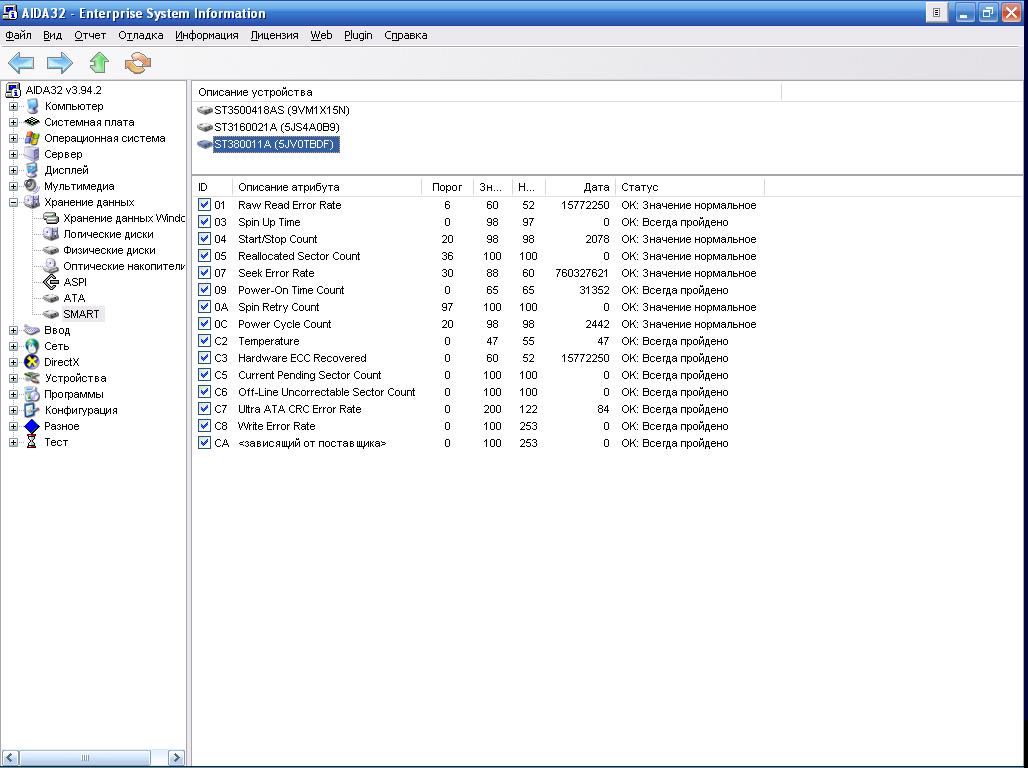This screenshot has height=768, width=1028.
Task: Open the ASPI icon
Action: coord(50,282)
